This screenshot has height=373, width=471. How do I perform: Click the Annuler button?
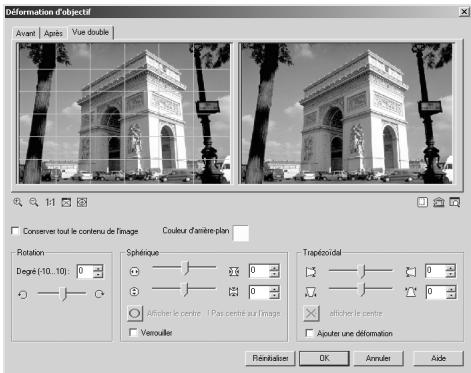(x=378, y=358)
